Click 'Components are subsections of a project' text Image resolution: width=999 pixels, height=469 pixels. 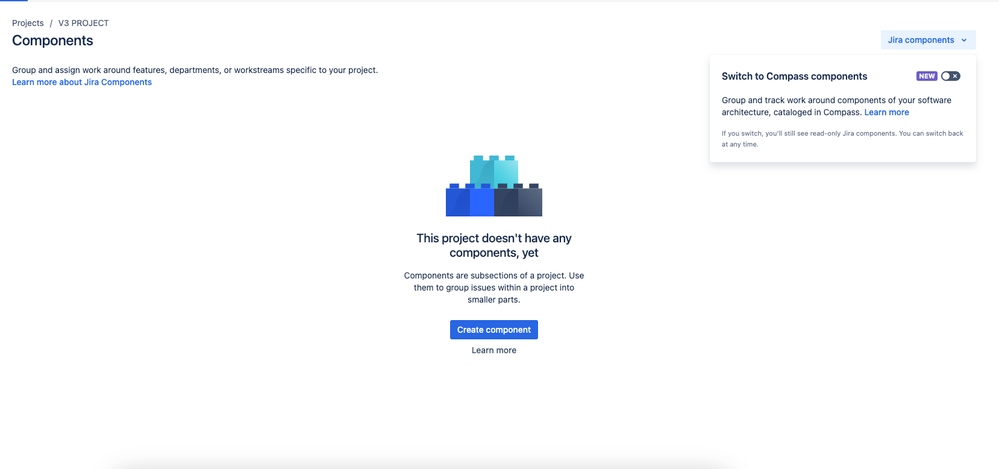click(x=494, y=287)
